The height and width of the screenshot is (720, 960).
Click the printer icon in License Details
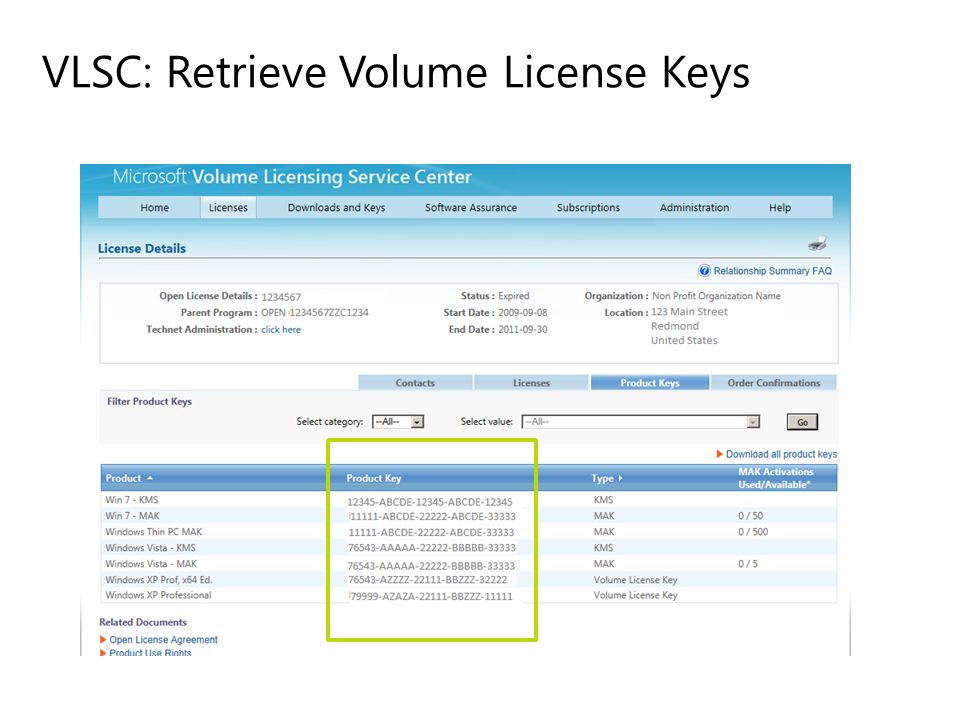coord(817,244)
